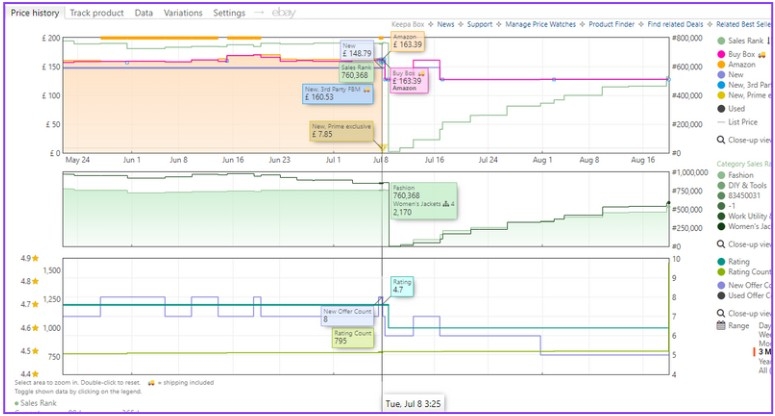Open Manage Price Watches link
The height and width of the screenshot is (416, 775).
click(538, 23)
